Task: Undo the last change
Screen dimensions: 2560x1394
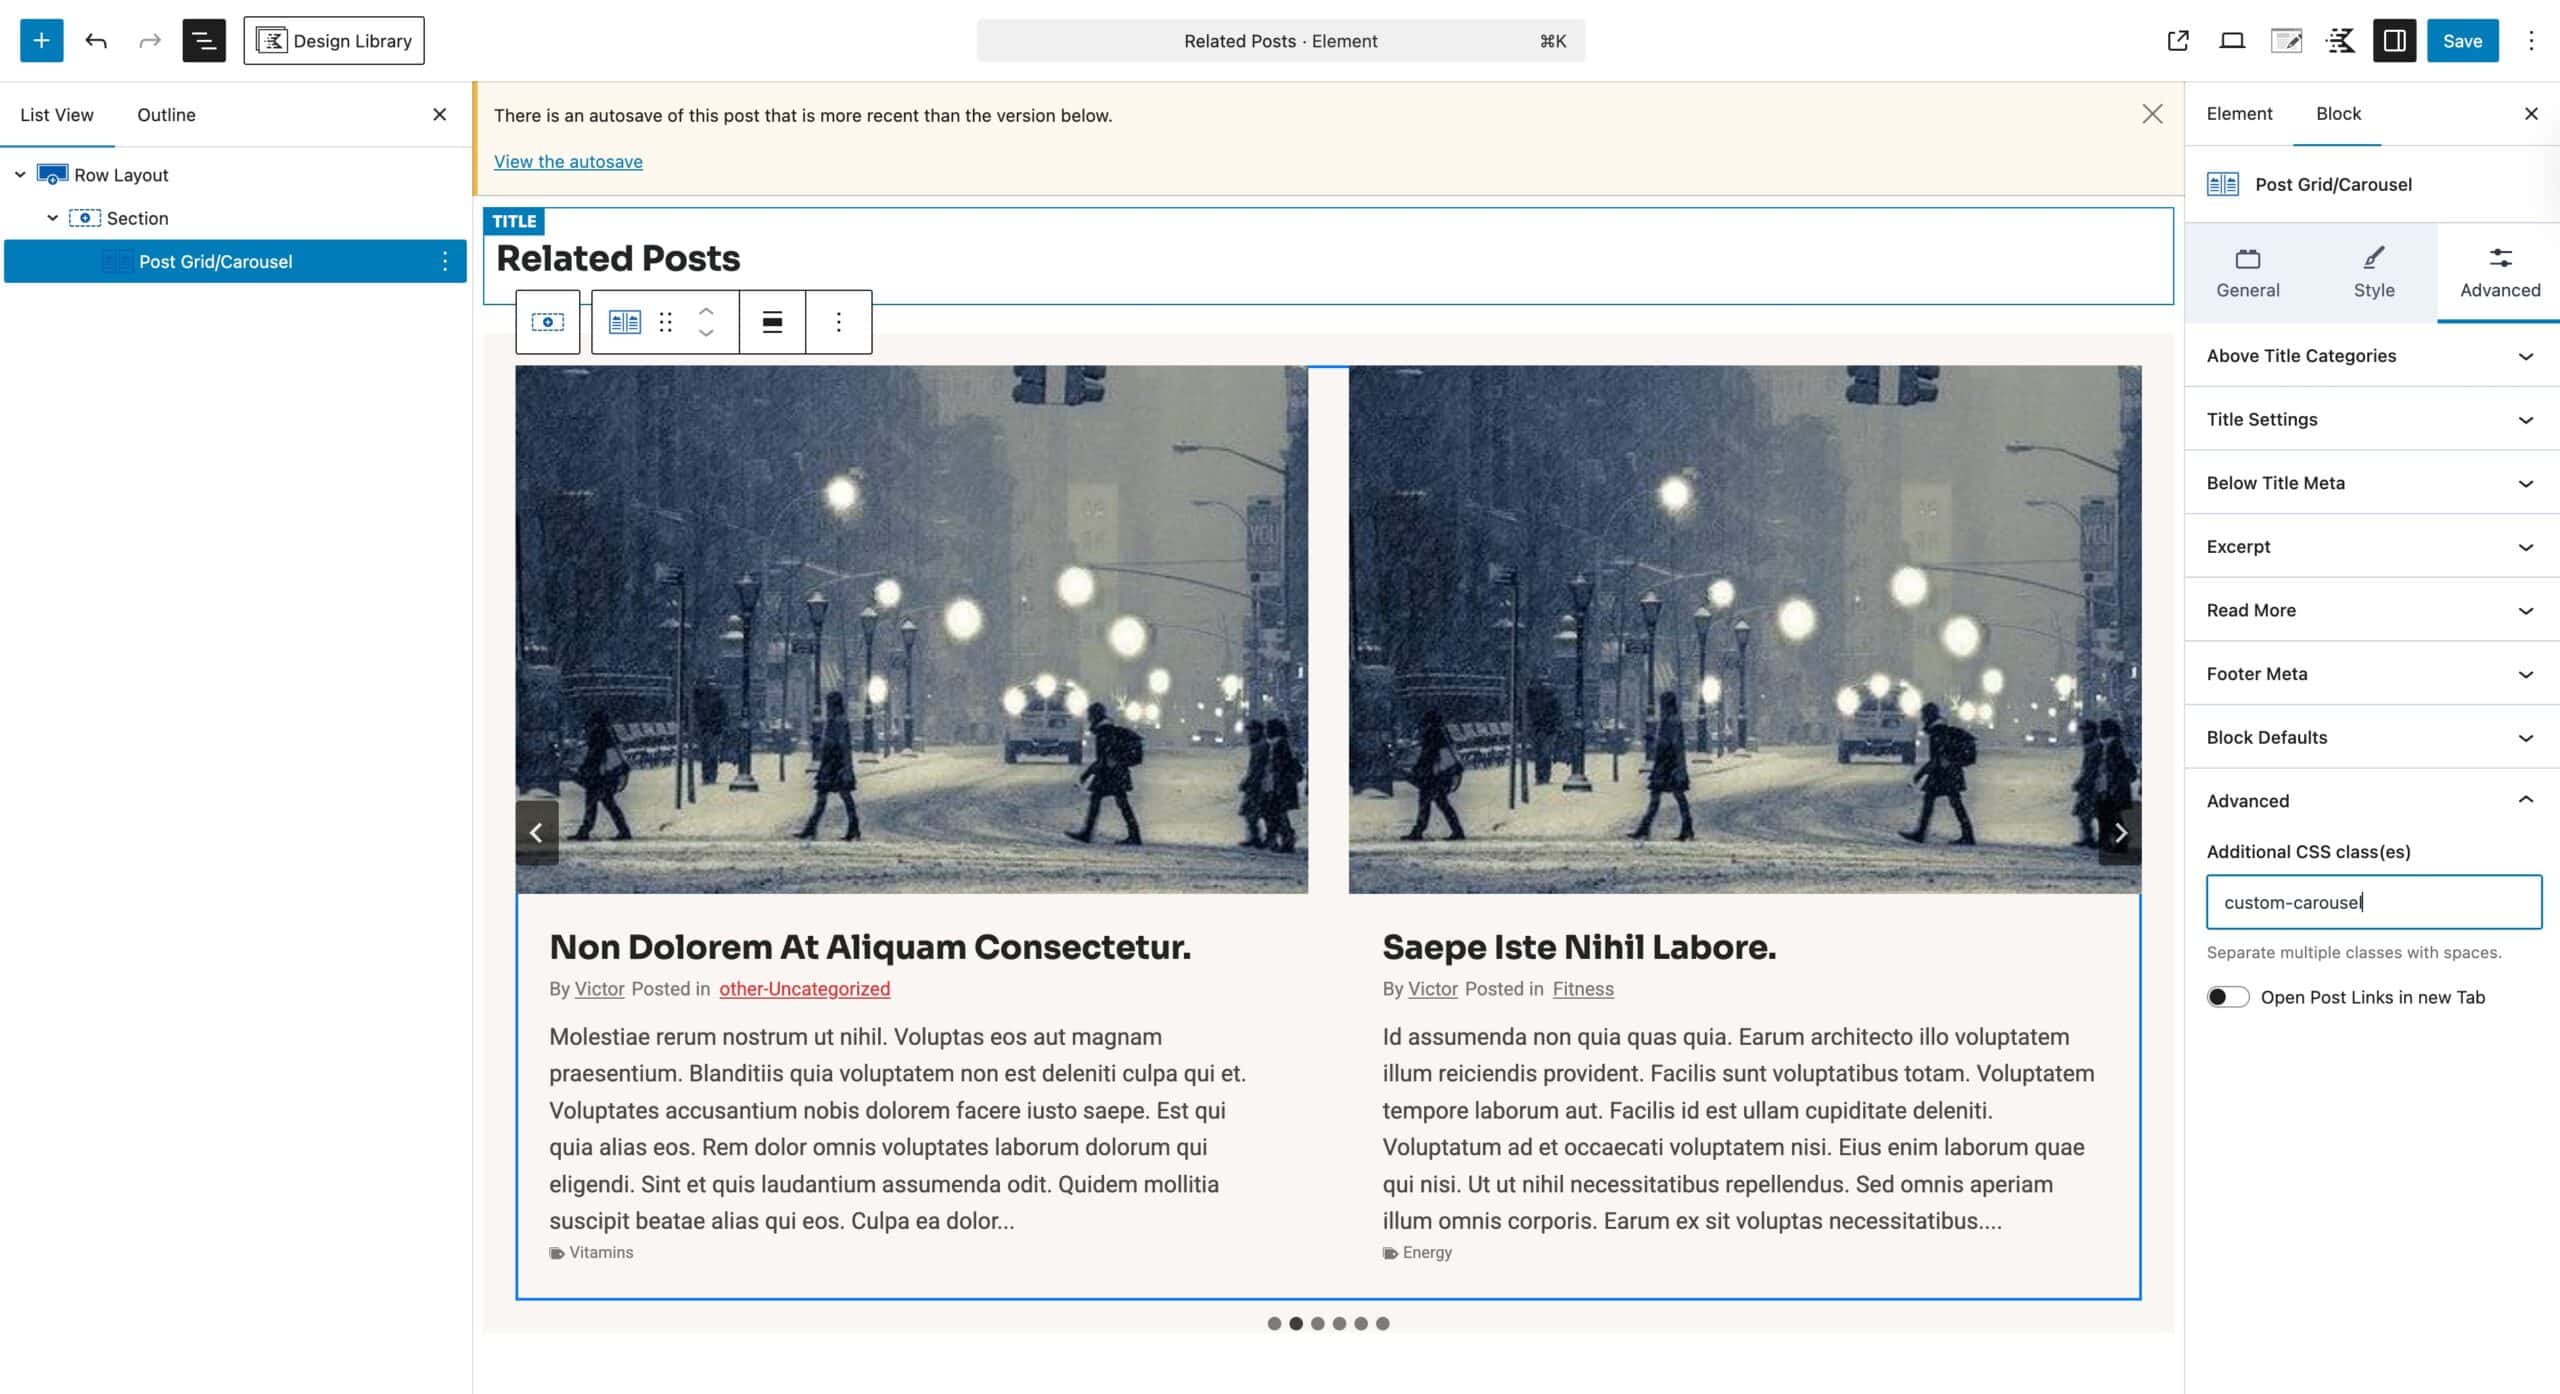Action: click(96, 40)
